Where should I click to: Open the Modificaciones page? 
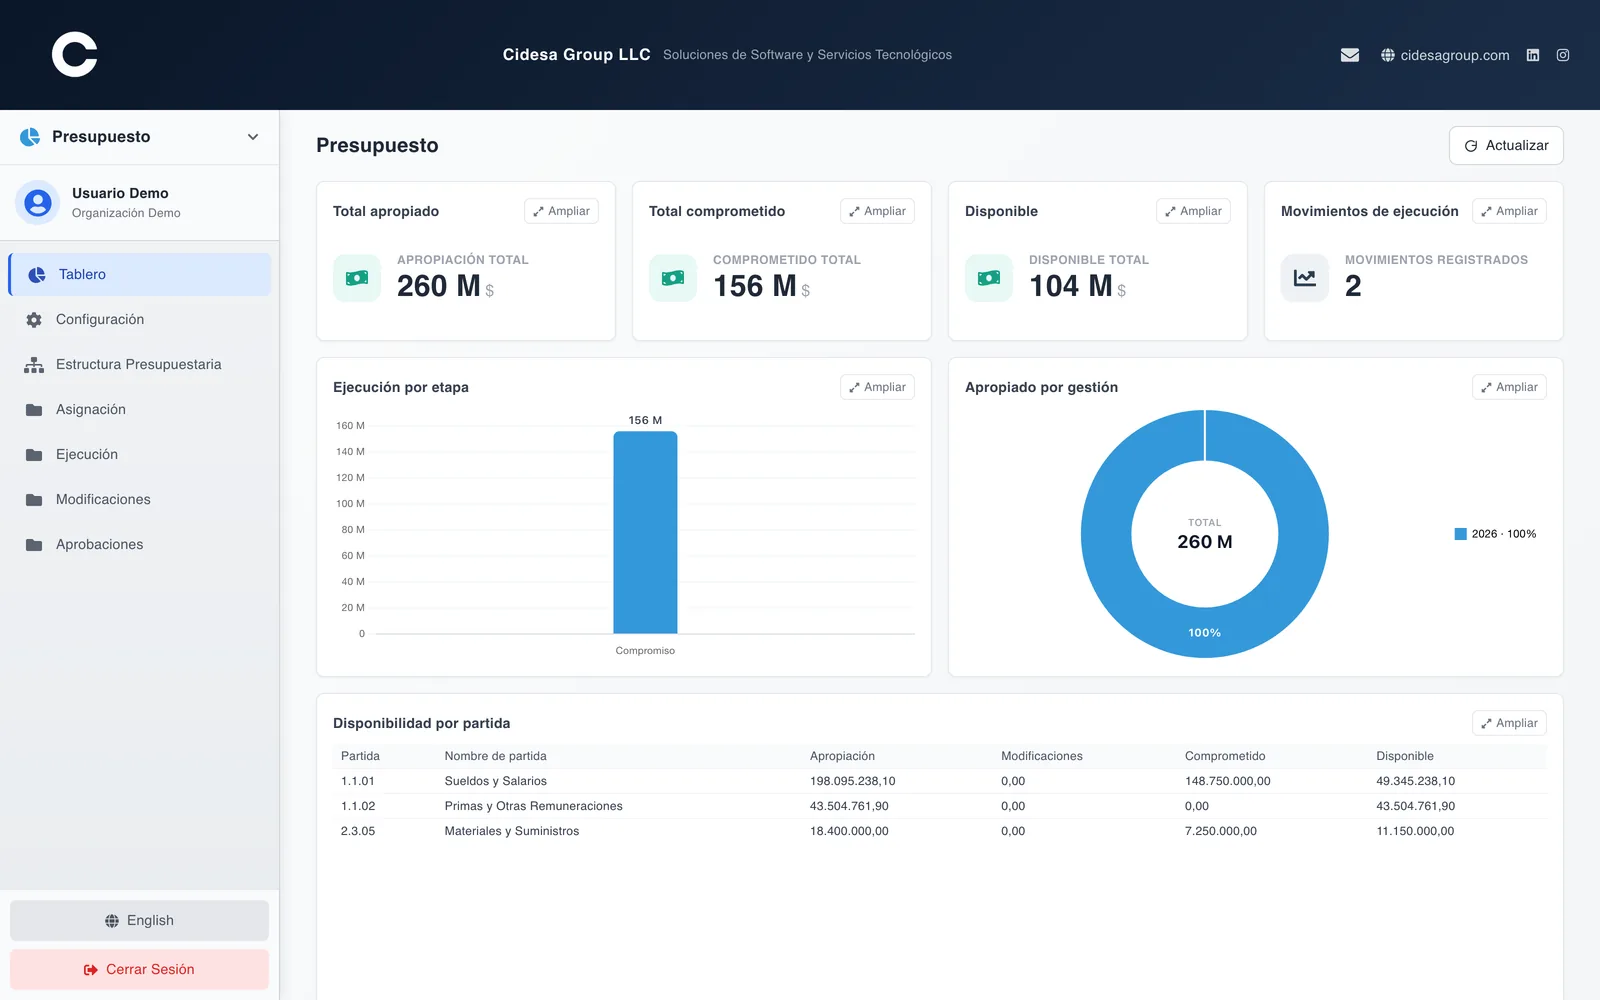(139, 500)
